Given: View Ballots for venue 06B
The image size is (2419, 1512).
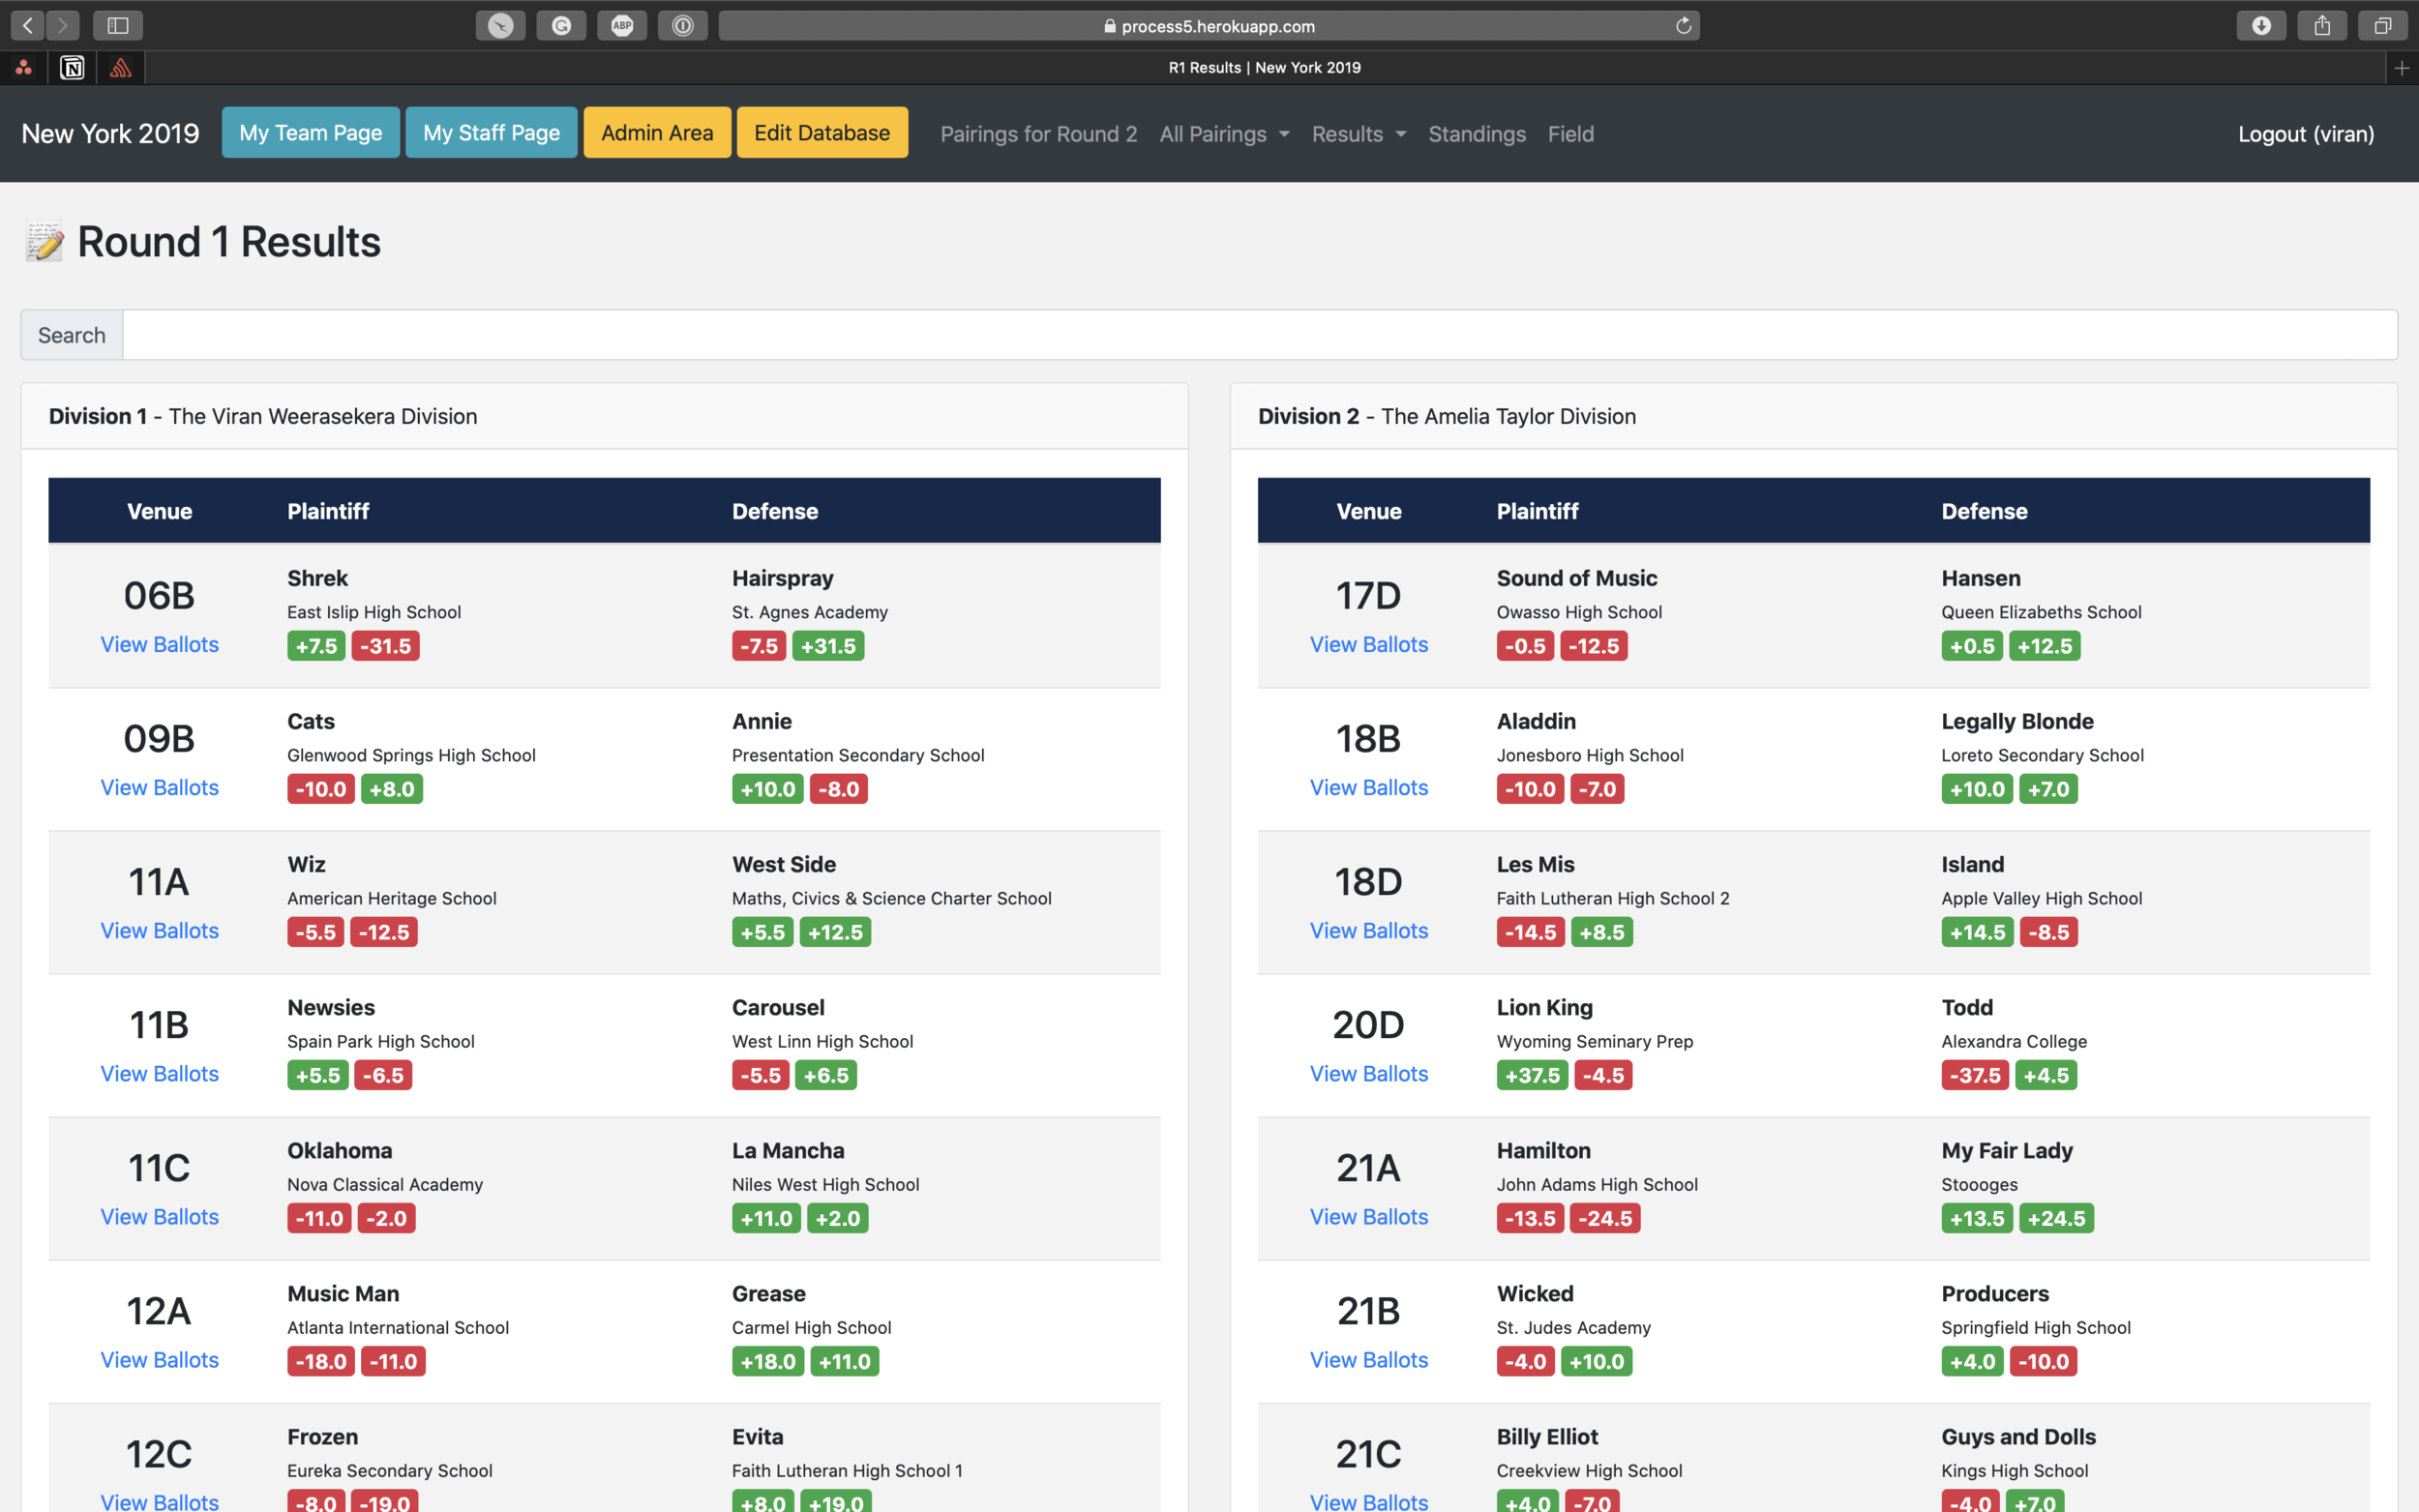Looking at the screenshot, I should tap(159, 644).
